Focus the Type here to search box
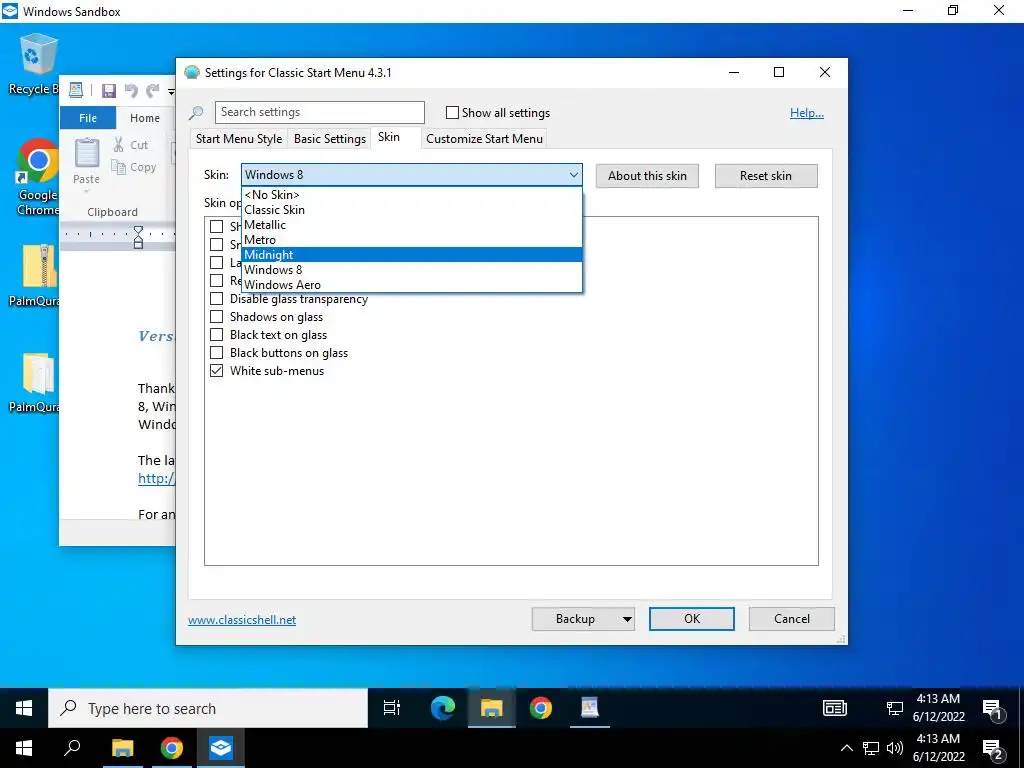Image resolution: width=1024 pixels, height=768 pixels. [208, 708]
